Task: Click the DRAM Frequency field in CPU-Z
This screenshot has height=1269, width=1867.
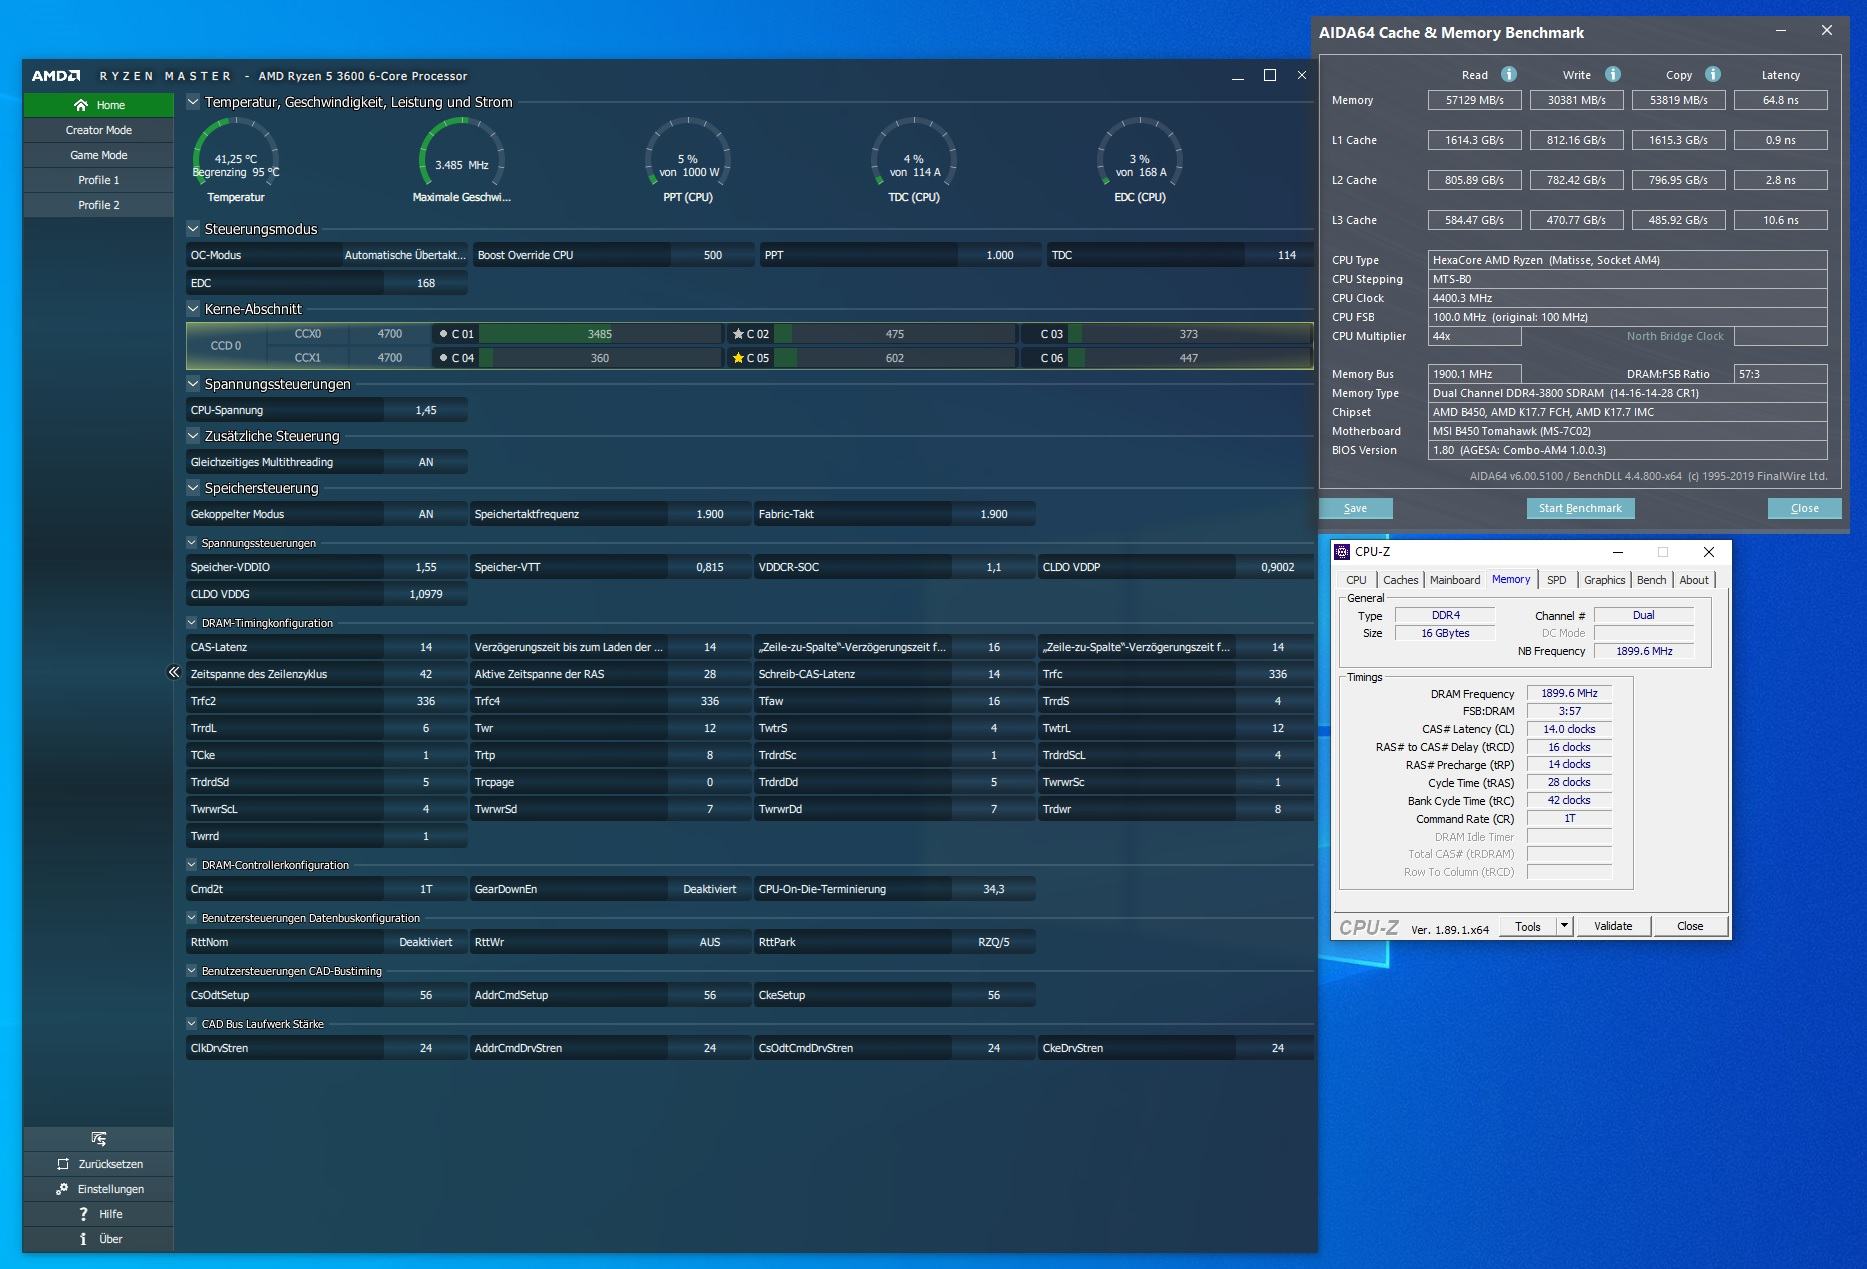Action: pyautogui.click(x=1569, y=693)
